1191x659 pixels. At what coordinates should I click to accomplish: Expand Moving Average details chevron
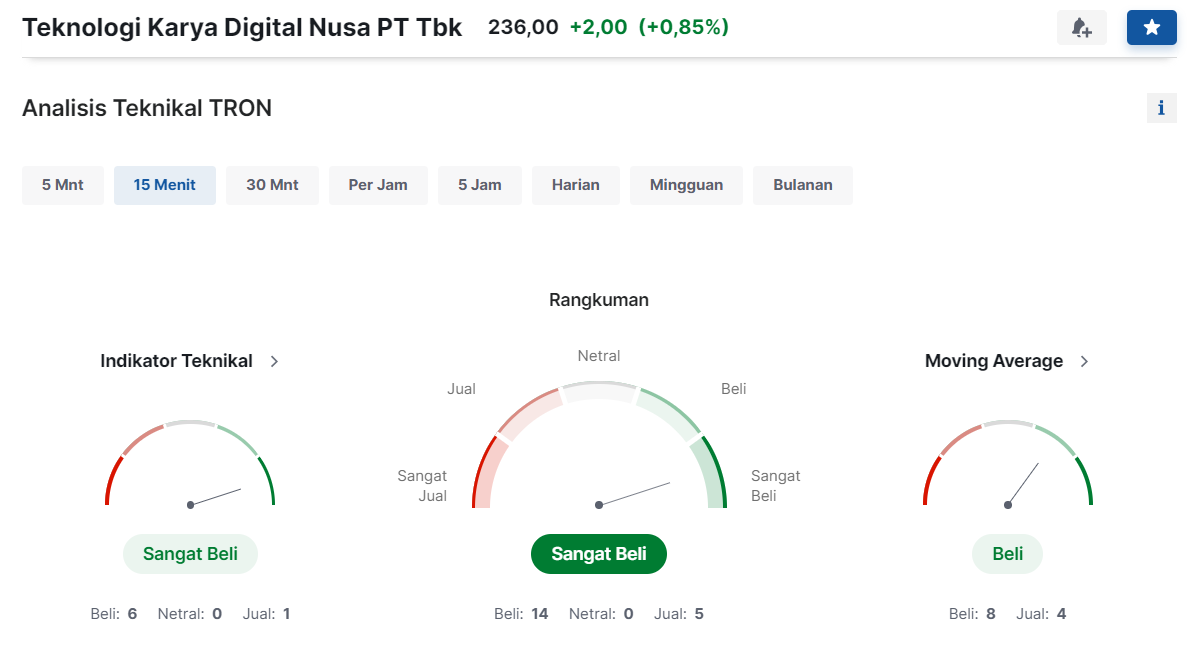point(1085,361)
